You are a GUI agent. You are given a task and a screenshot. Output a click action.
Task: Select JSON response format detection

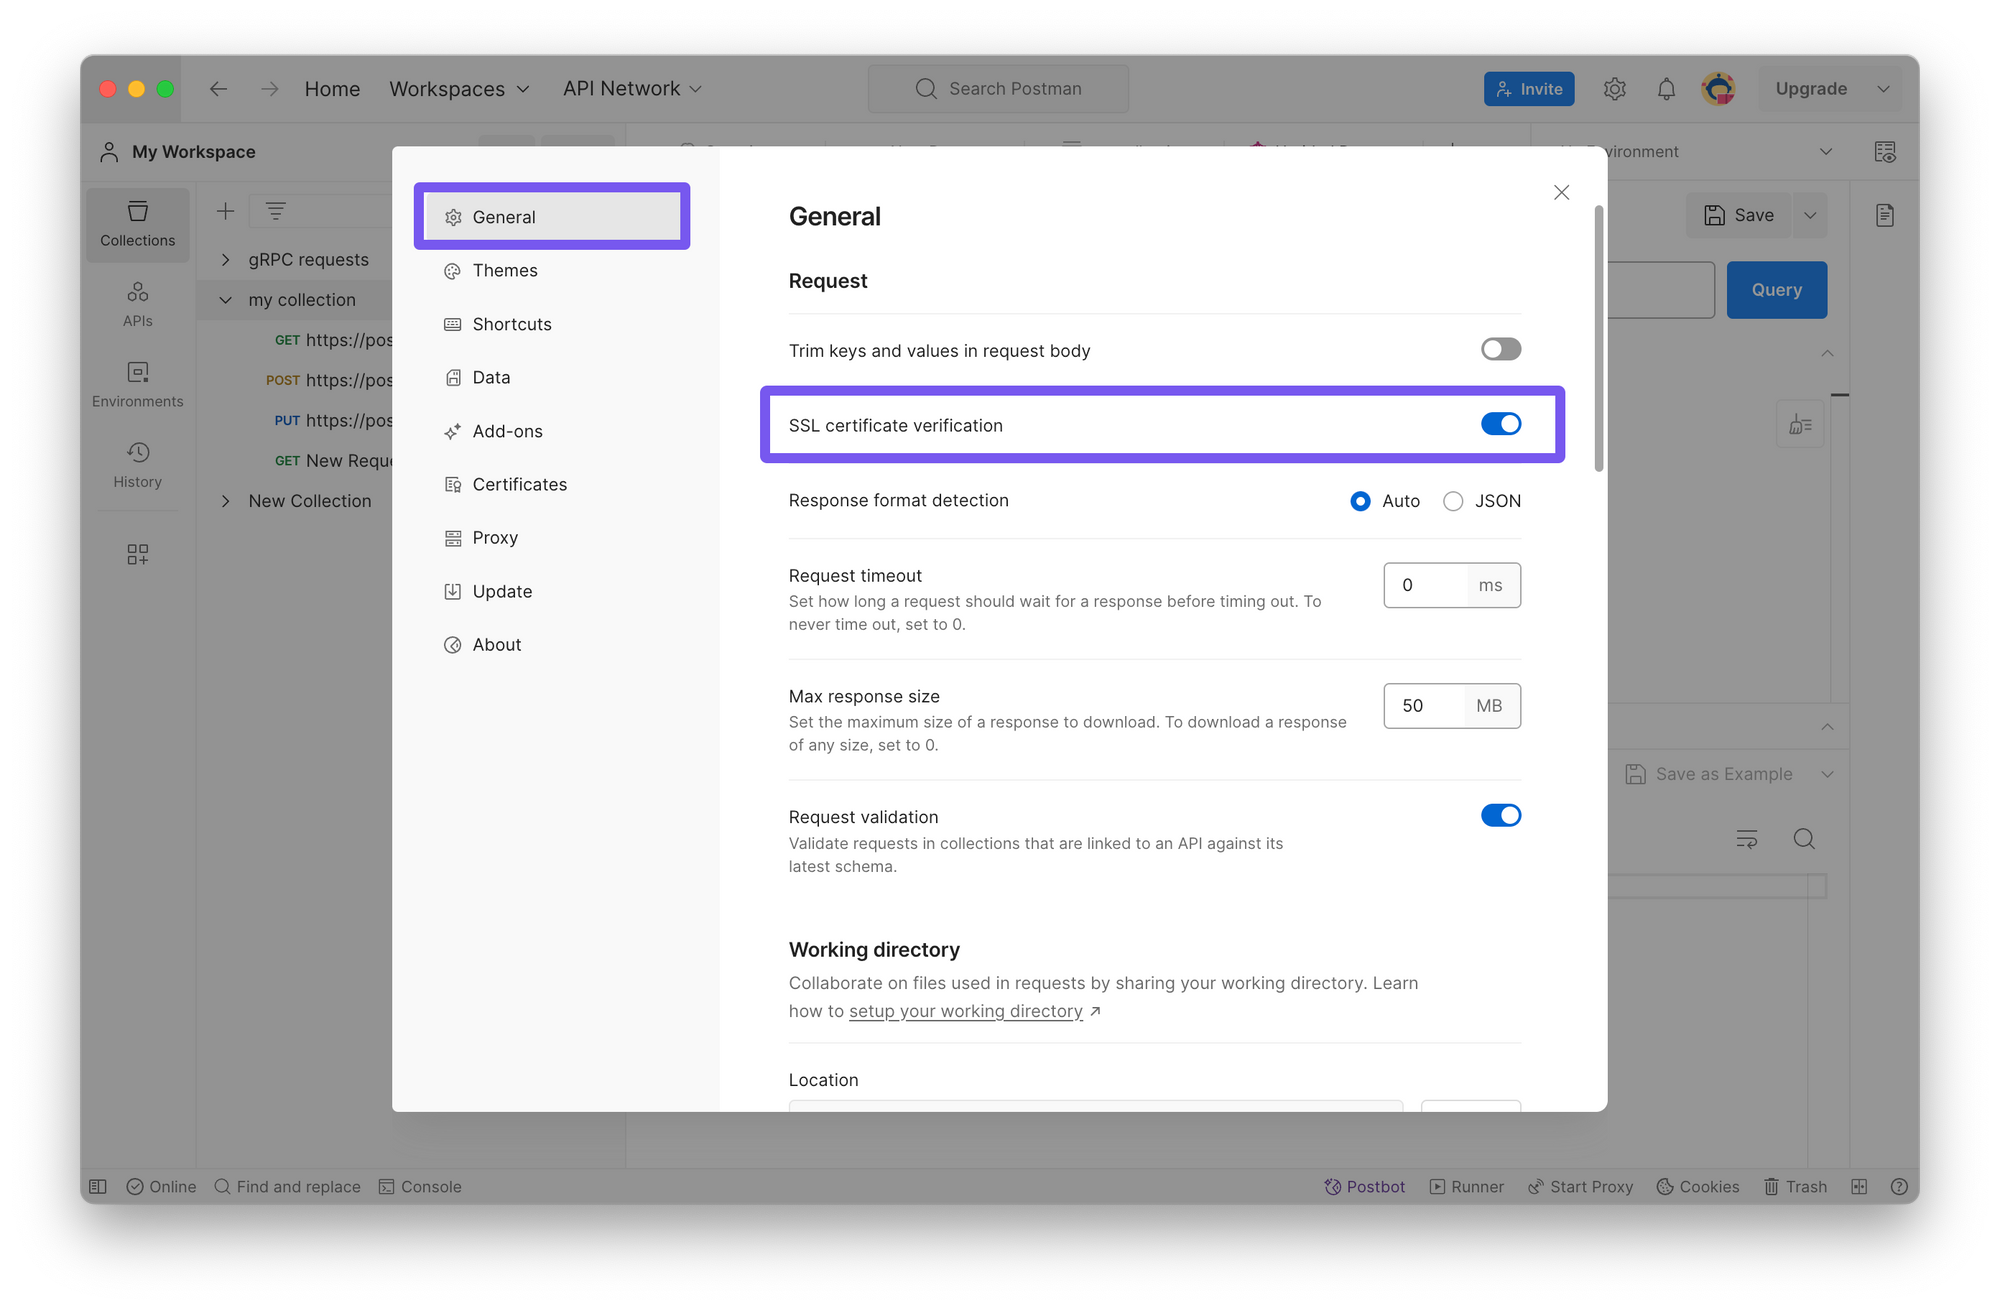pyautogui.click(x=1453, y=501)
